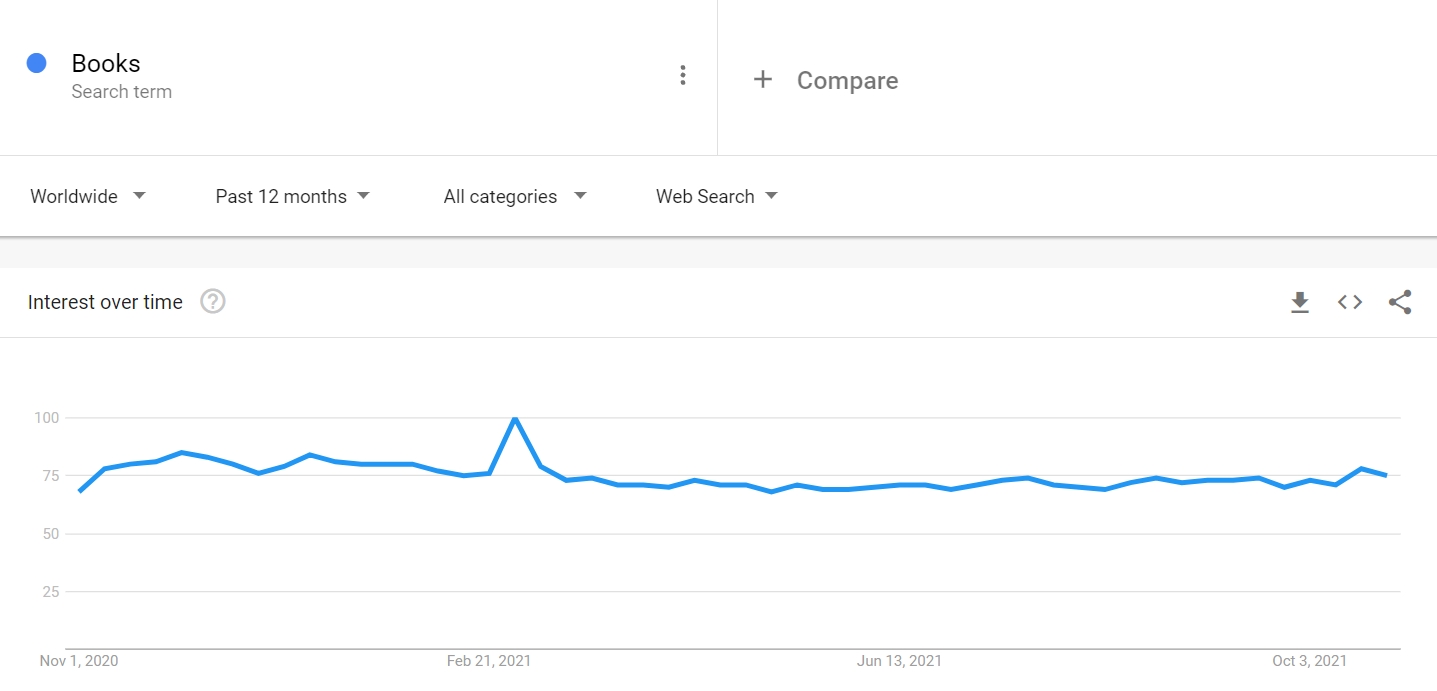Share the Interest over time chart

1399,301
